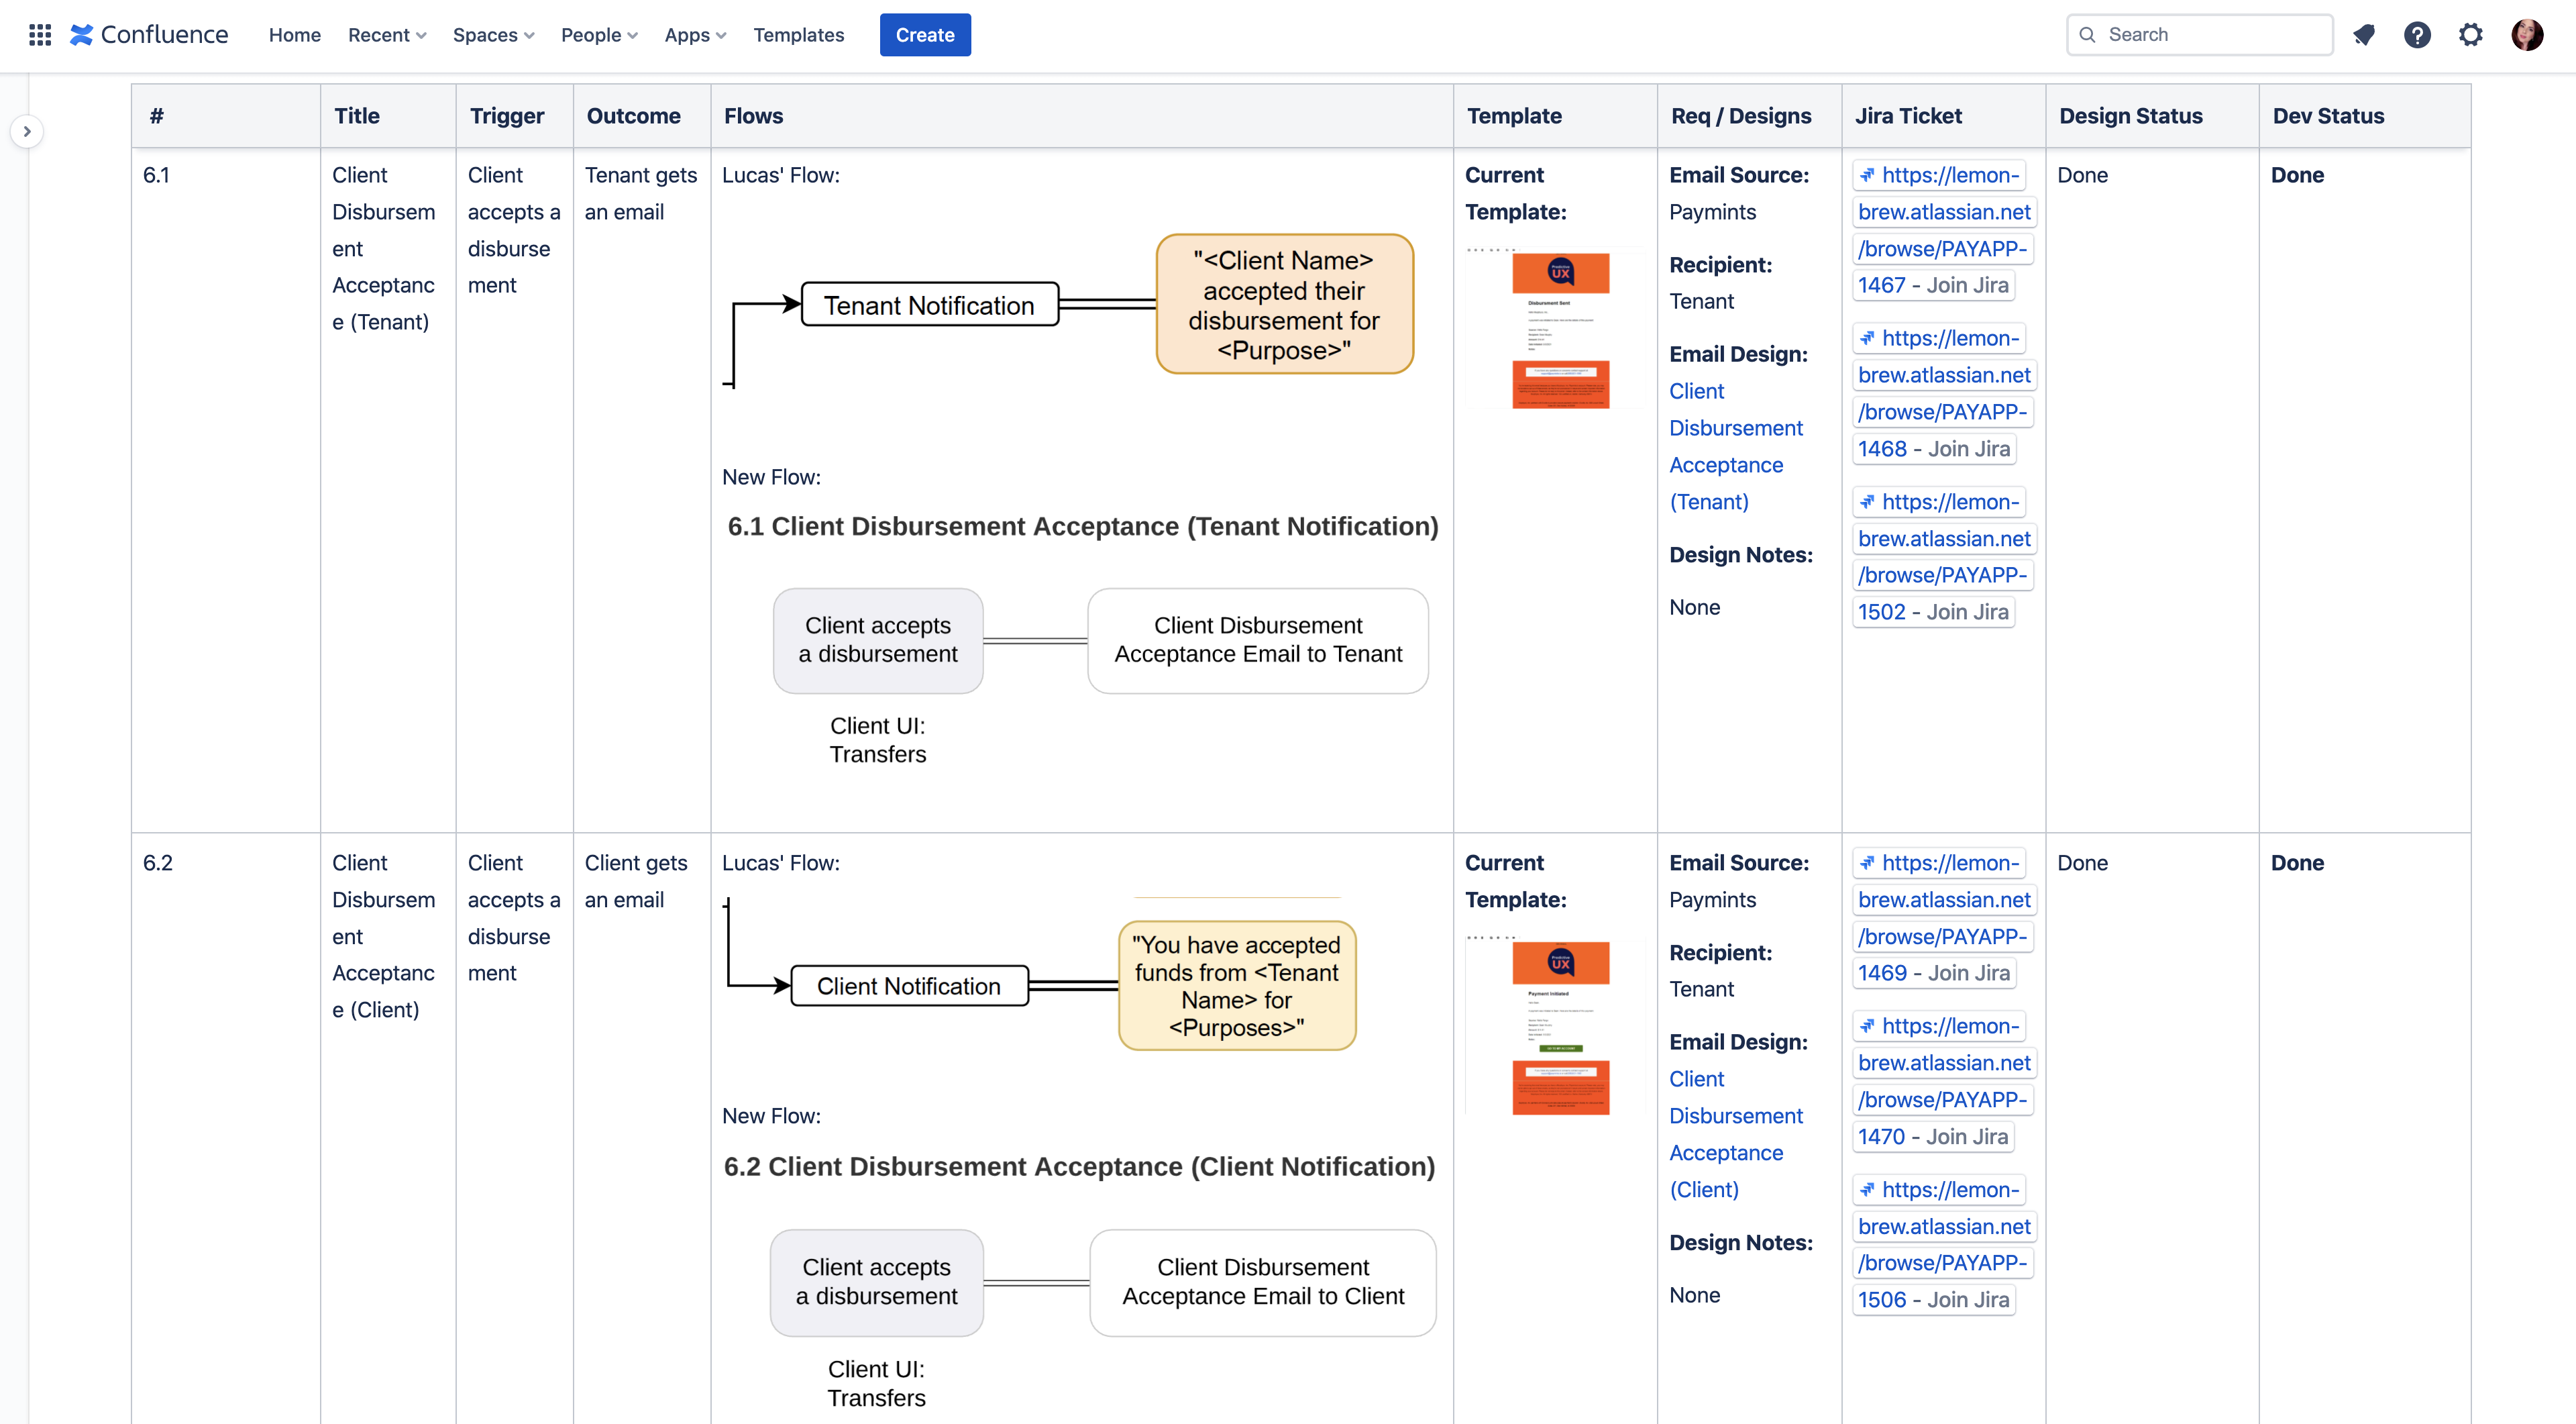
Task: Select the Templates menu item
Action: coord(798,34)
